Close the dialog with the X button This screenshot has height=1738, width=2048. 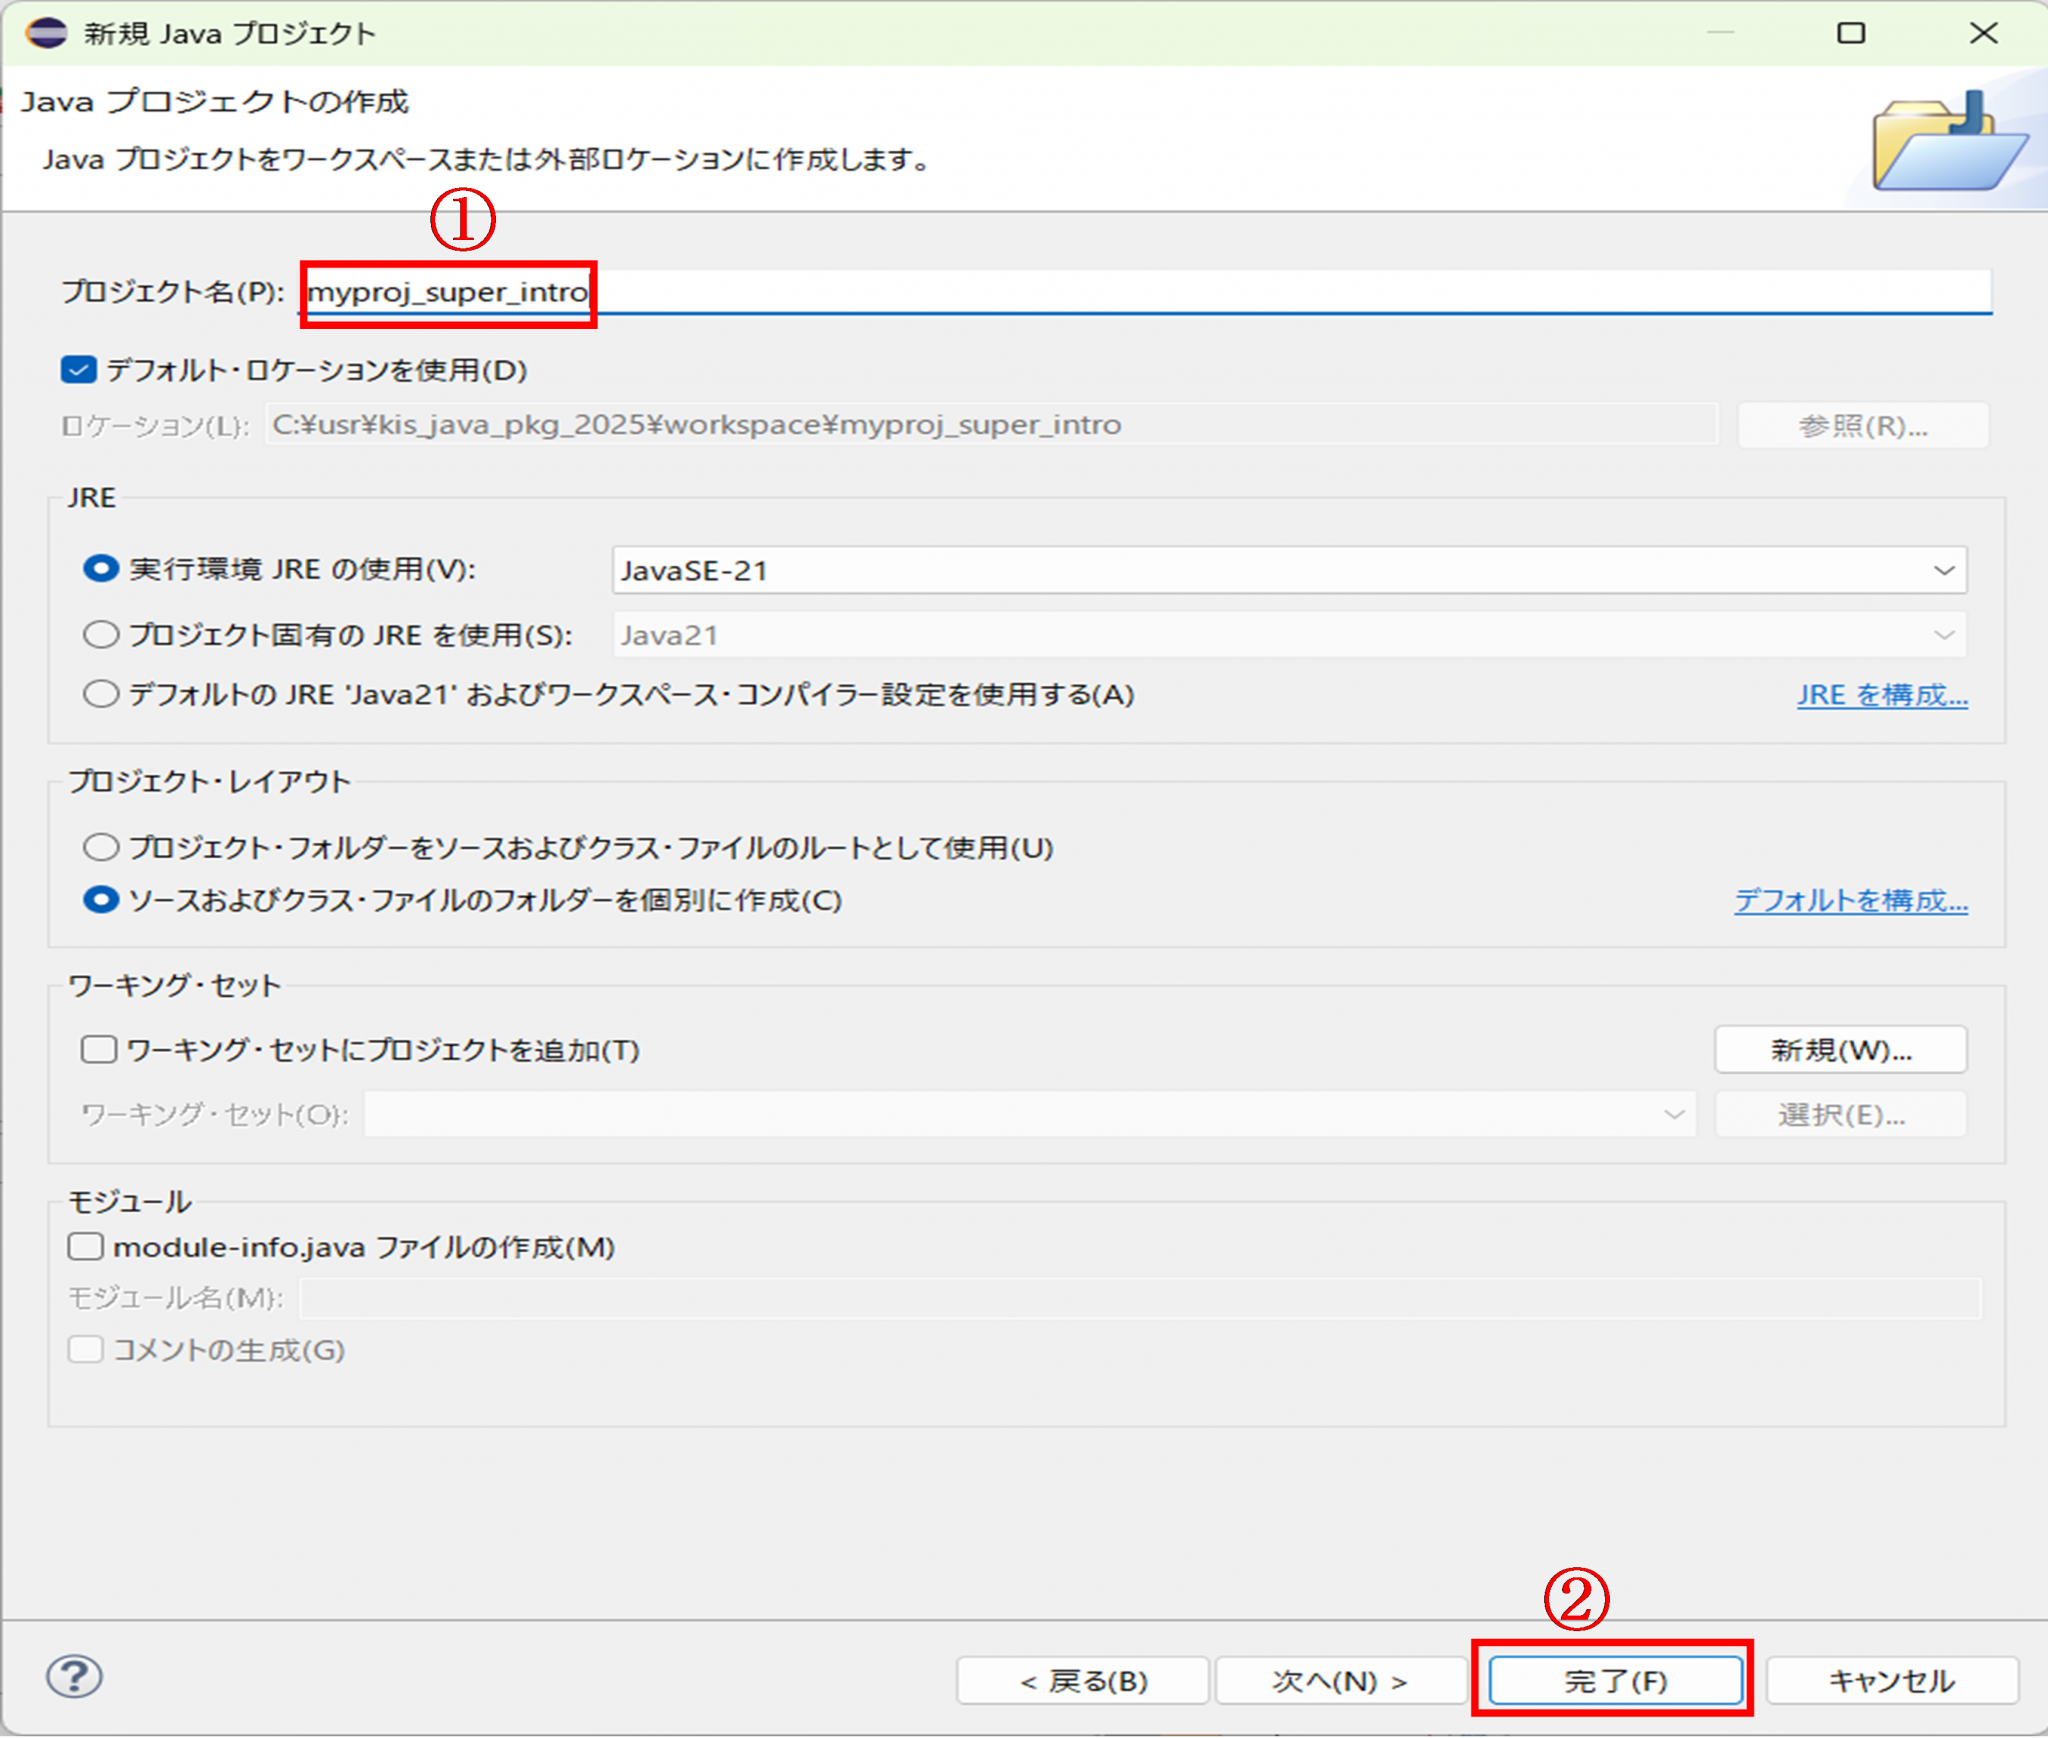1983,33
